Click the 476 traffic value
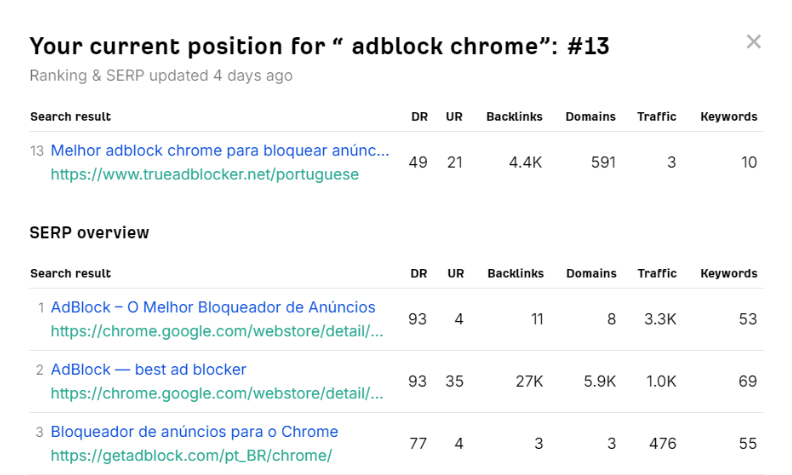This screenshot has width=792, height=475. click(662, 443)
